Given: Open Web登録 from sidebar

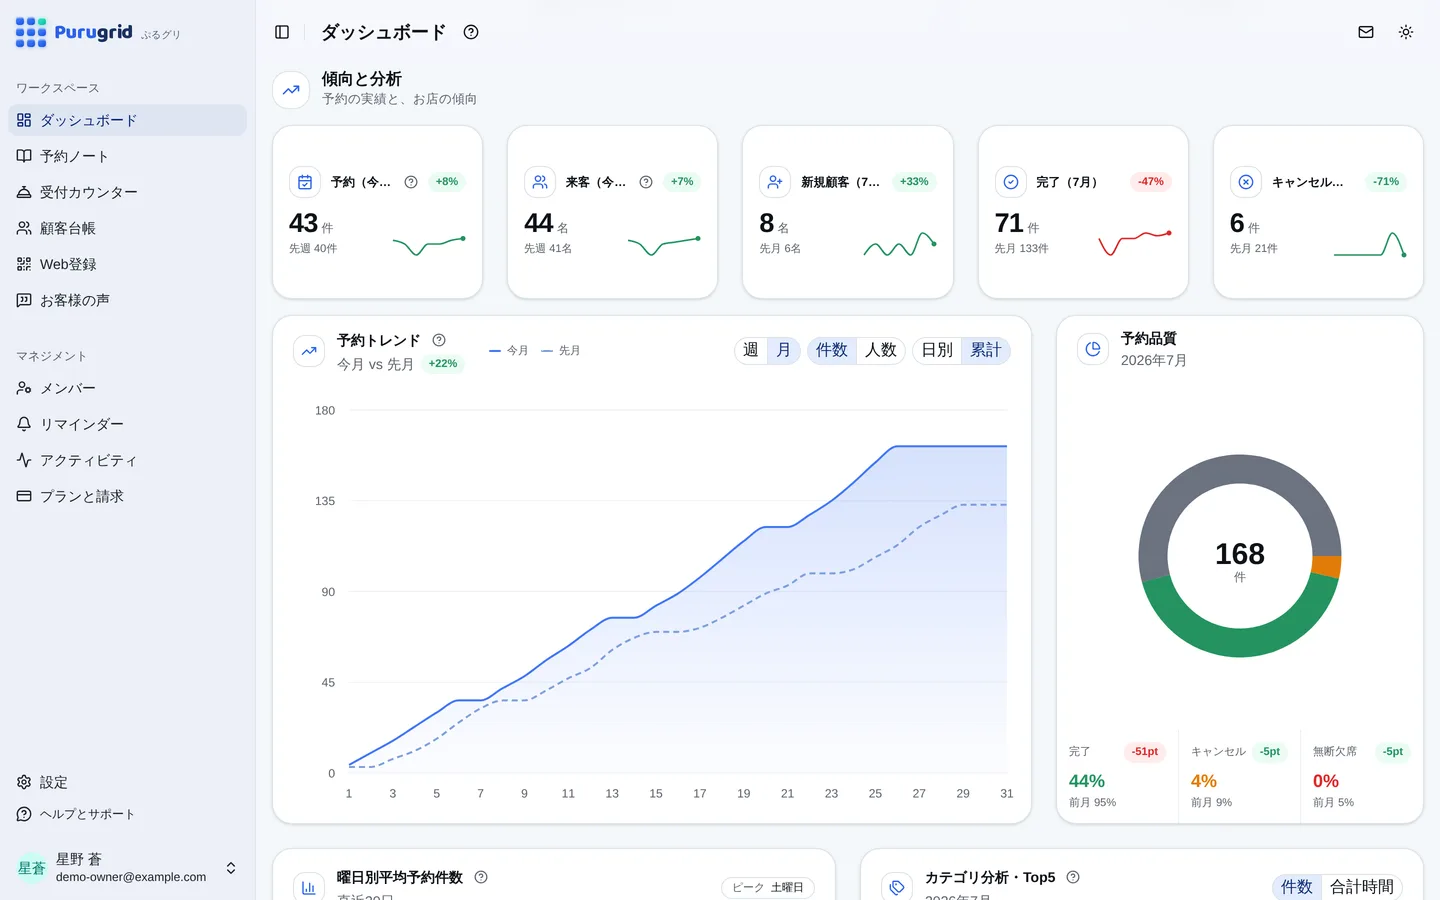Looking at the screenshot, I should pyautogui.click(x=128, y=264).
